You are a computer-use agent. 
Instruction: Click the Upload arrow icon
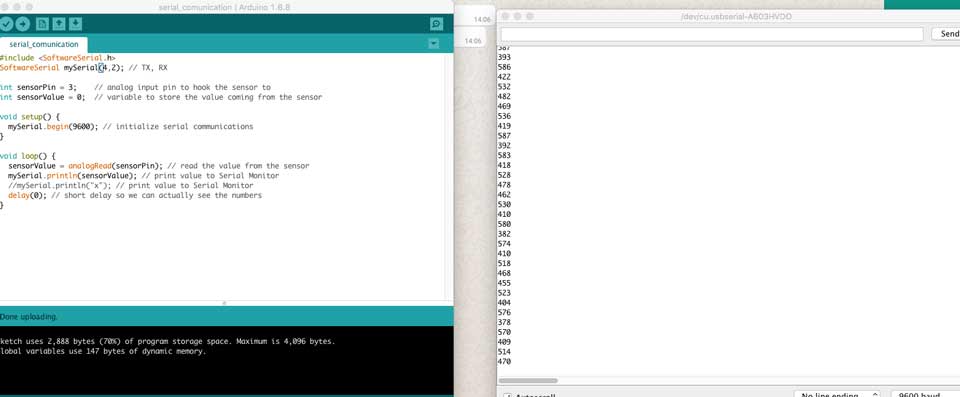(23, 24)
